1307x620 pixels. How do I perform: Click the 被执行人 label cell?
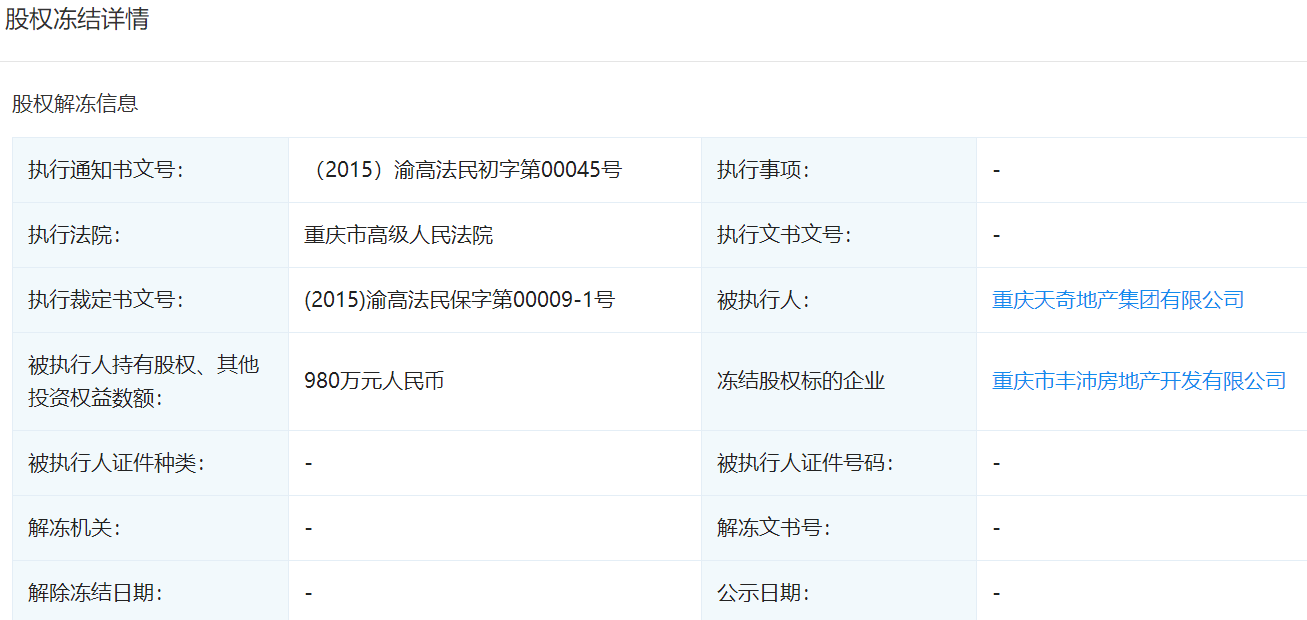click(x=839, y=300)
